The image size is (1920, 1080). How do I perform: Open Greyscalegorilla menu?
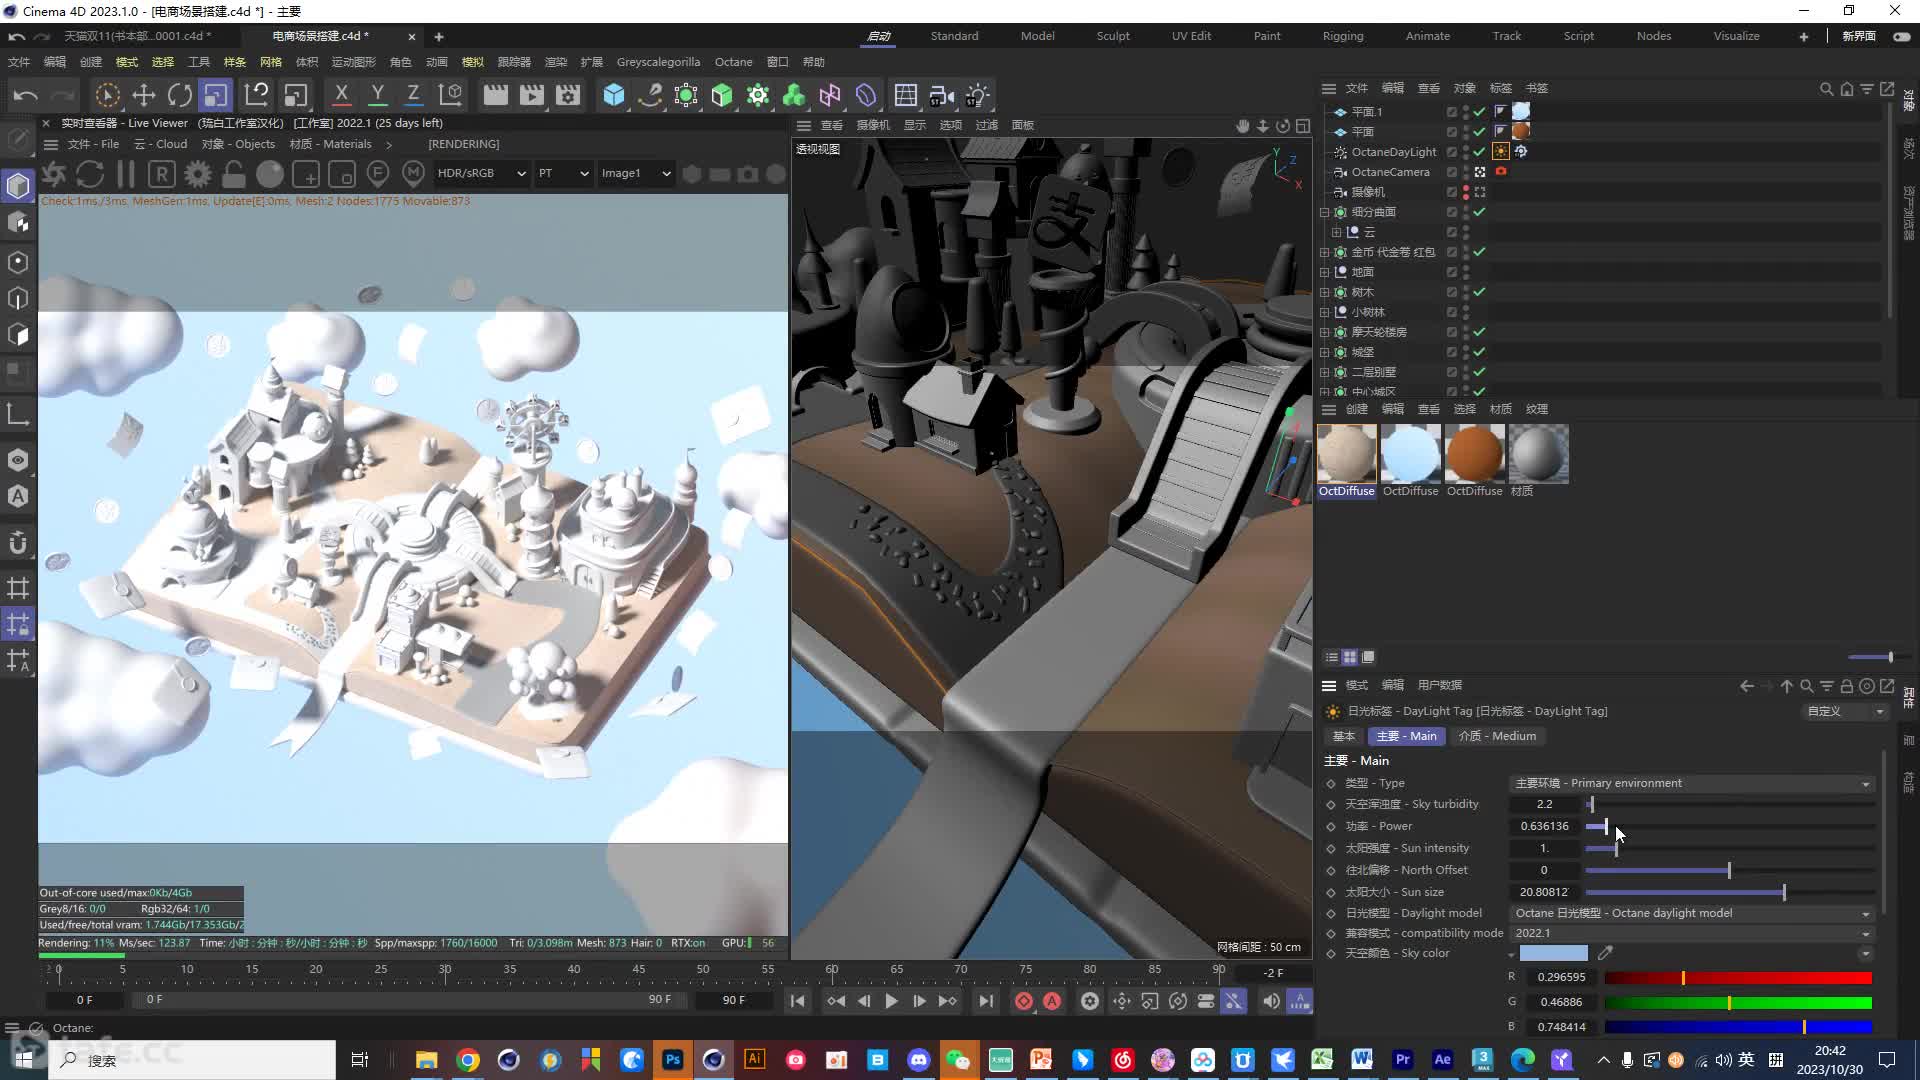click(x=658, y=62)
